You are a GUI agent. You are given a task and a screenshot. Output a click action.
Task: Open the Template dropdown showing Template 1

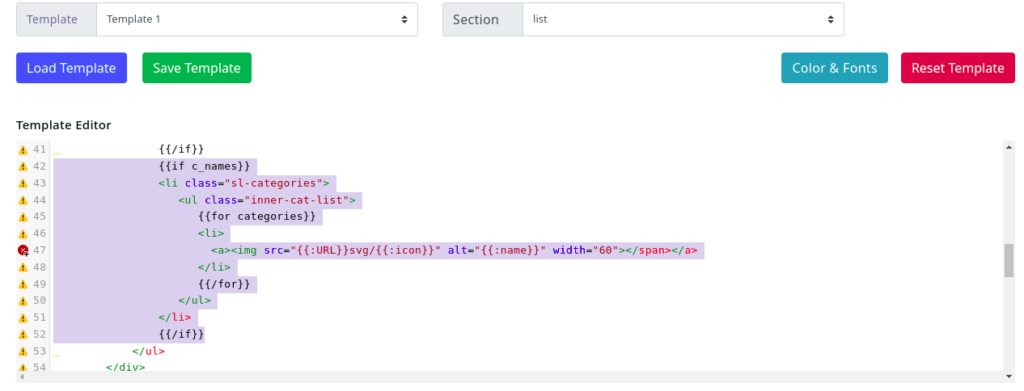[257, 20]
